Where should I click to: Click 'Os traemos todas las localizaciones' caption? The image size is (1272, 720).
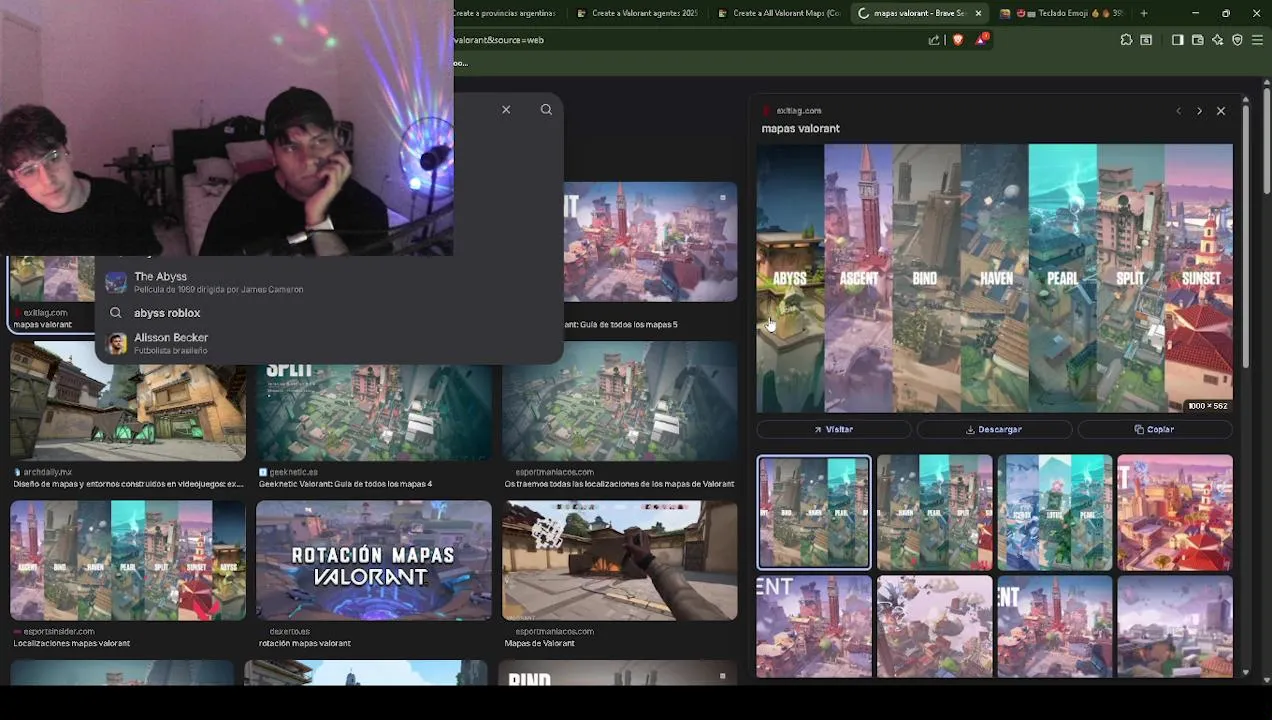tap(619, 484)
